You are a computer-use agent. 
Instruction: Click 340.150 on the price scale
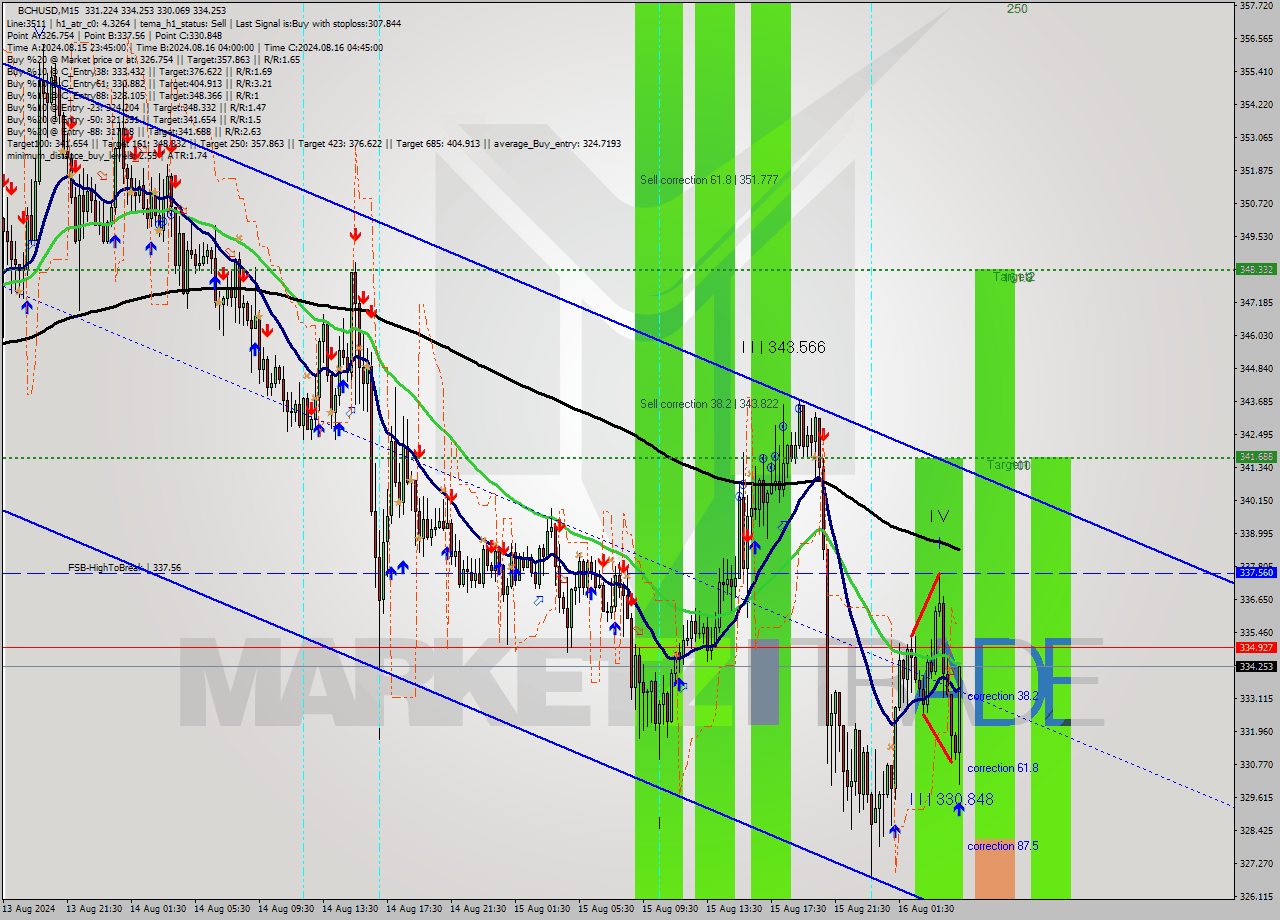pos(1256,501)
